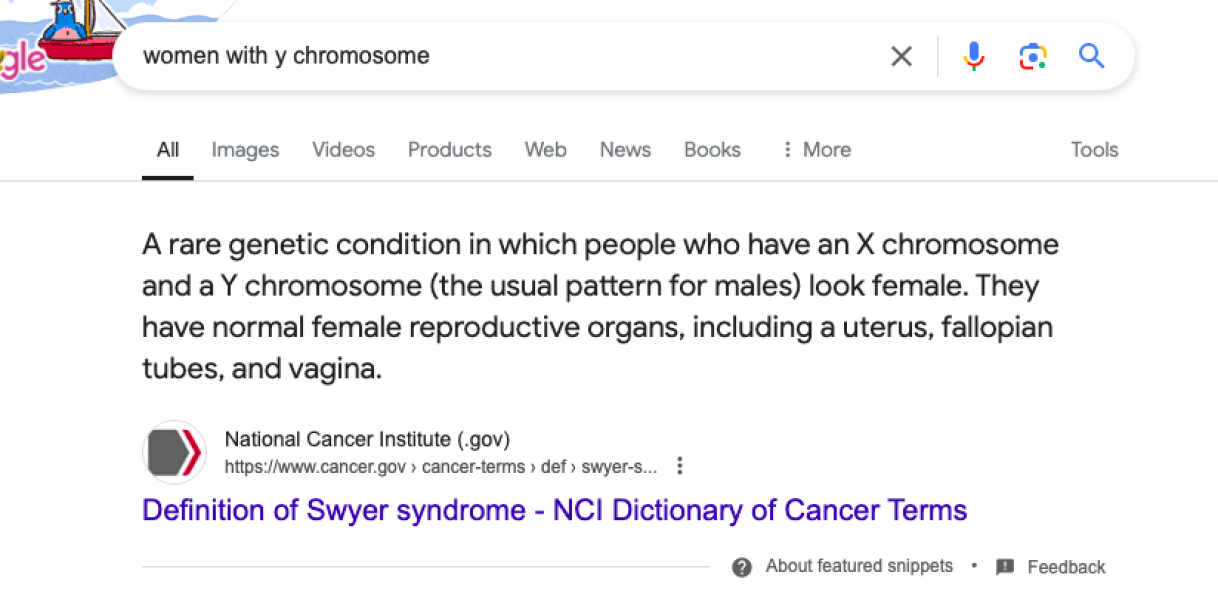1218x600 pixels.
Task: Open Google Lens image search
Action: coord(1032,56)
